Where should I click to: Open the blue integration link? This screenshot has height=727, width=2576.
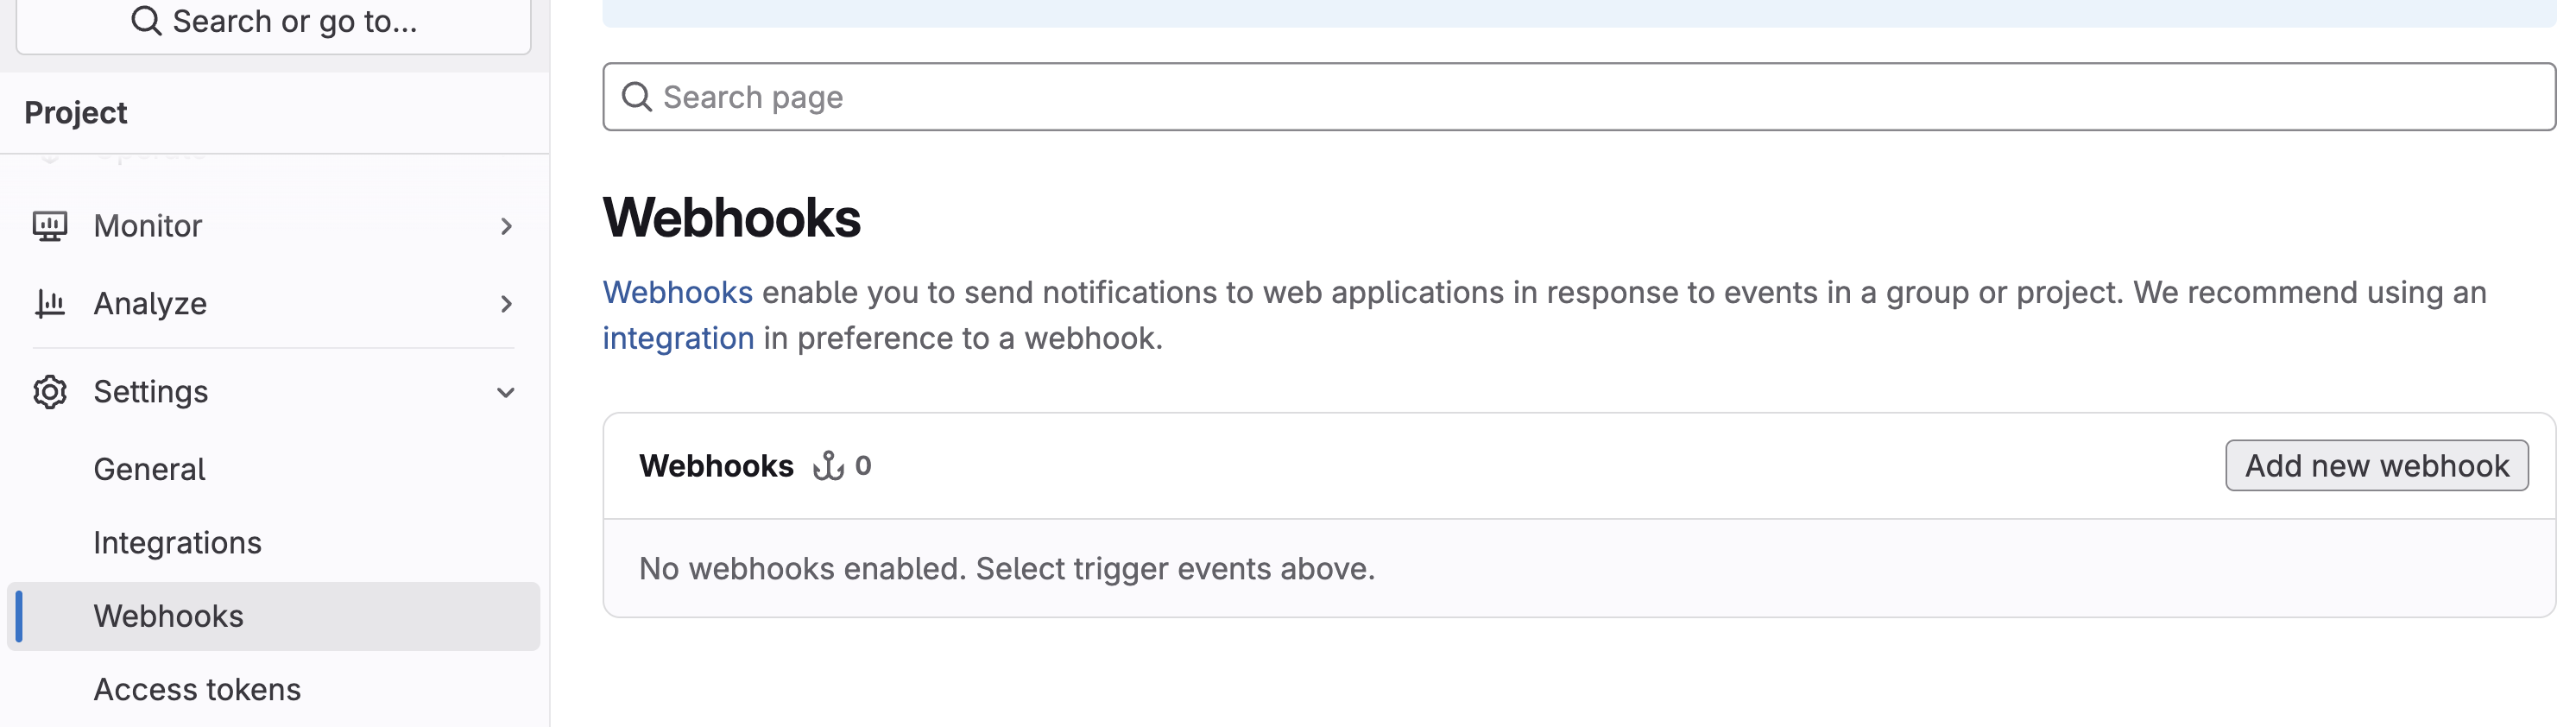click(x=678, y=338)
